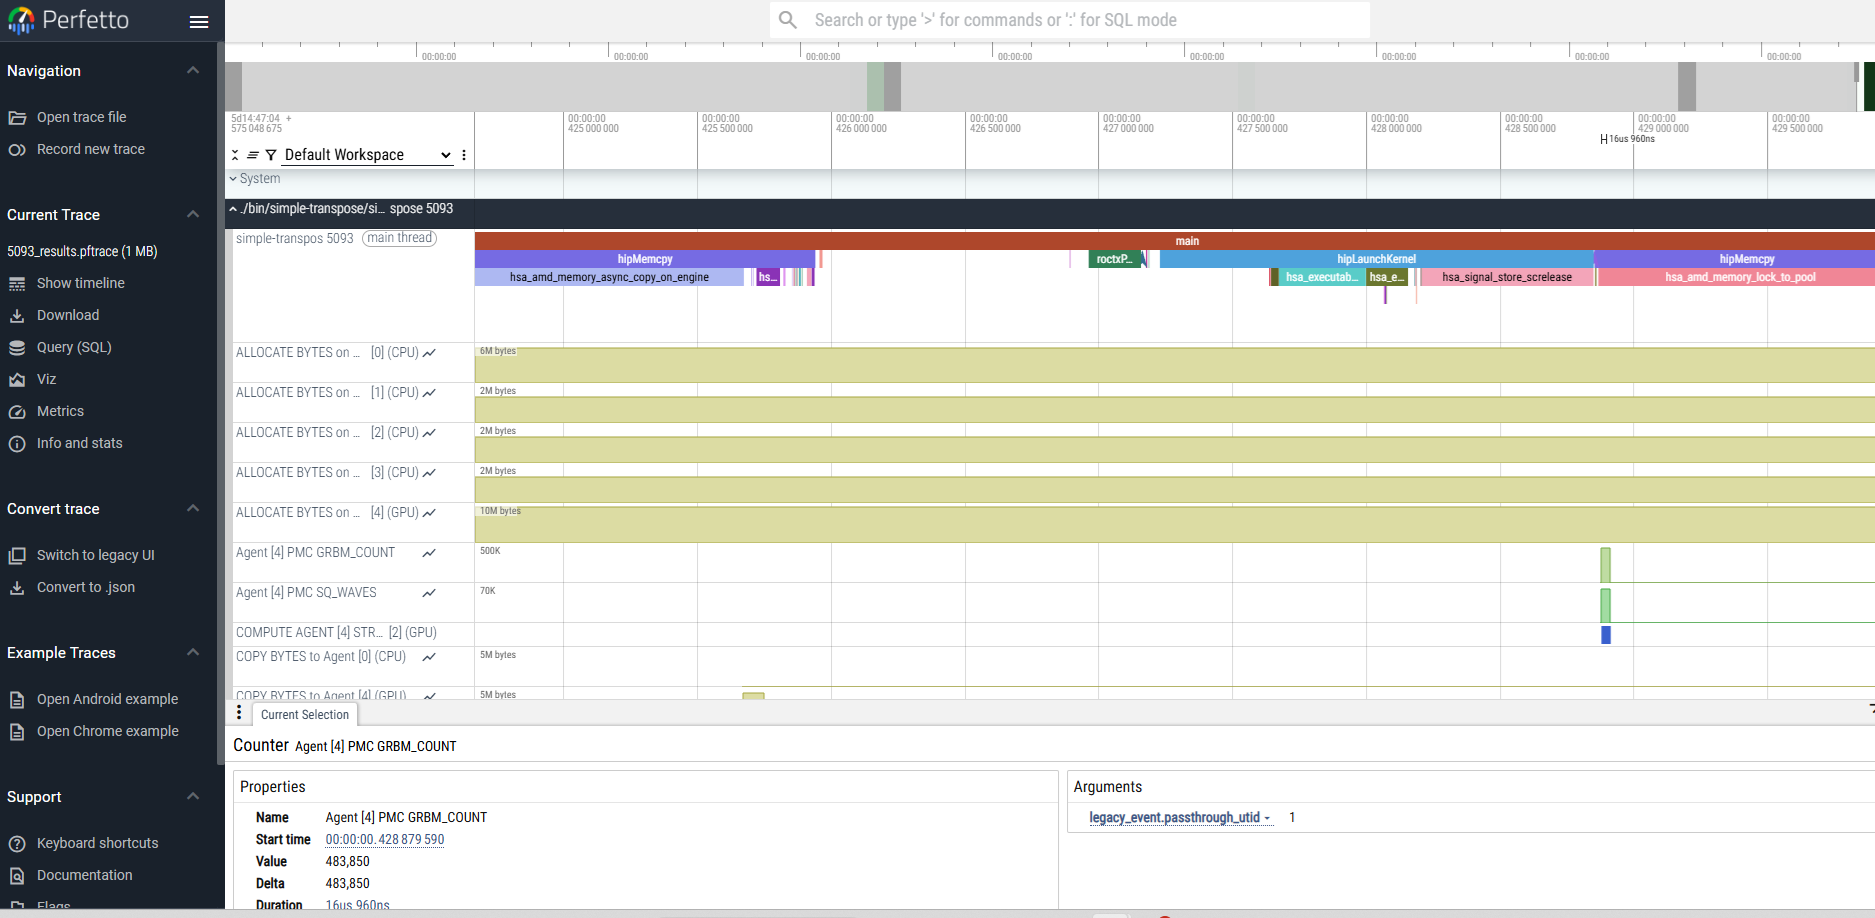Image resolution: width=1875 pixels, height=918 pixels.
Task: Click the Info and stats icon
Action: [x=17, y=444]
